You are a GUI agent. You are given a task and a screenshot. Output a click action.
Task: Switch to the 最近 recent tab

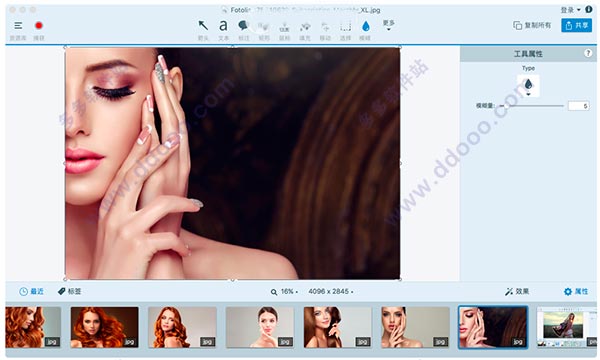coord(31,292)
